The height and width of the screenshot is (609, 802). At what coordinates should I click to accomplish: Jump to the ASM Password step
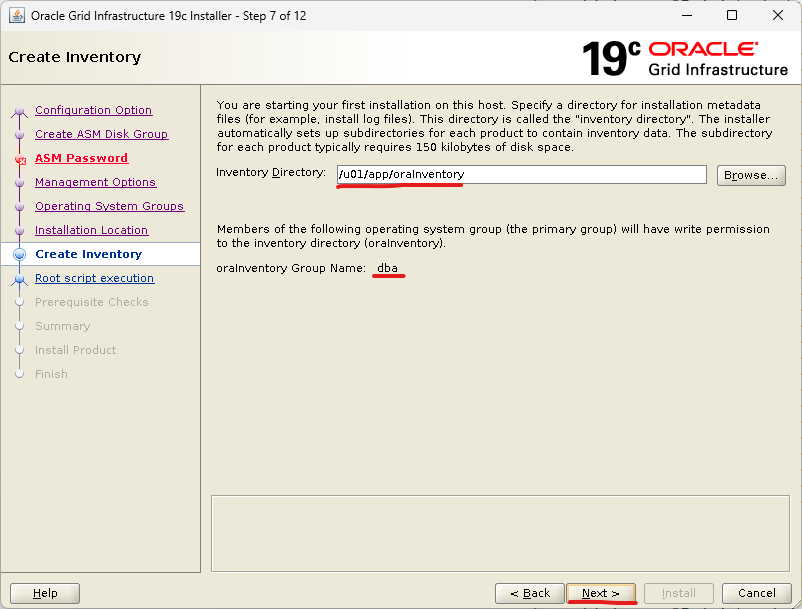tap(81, 158)
